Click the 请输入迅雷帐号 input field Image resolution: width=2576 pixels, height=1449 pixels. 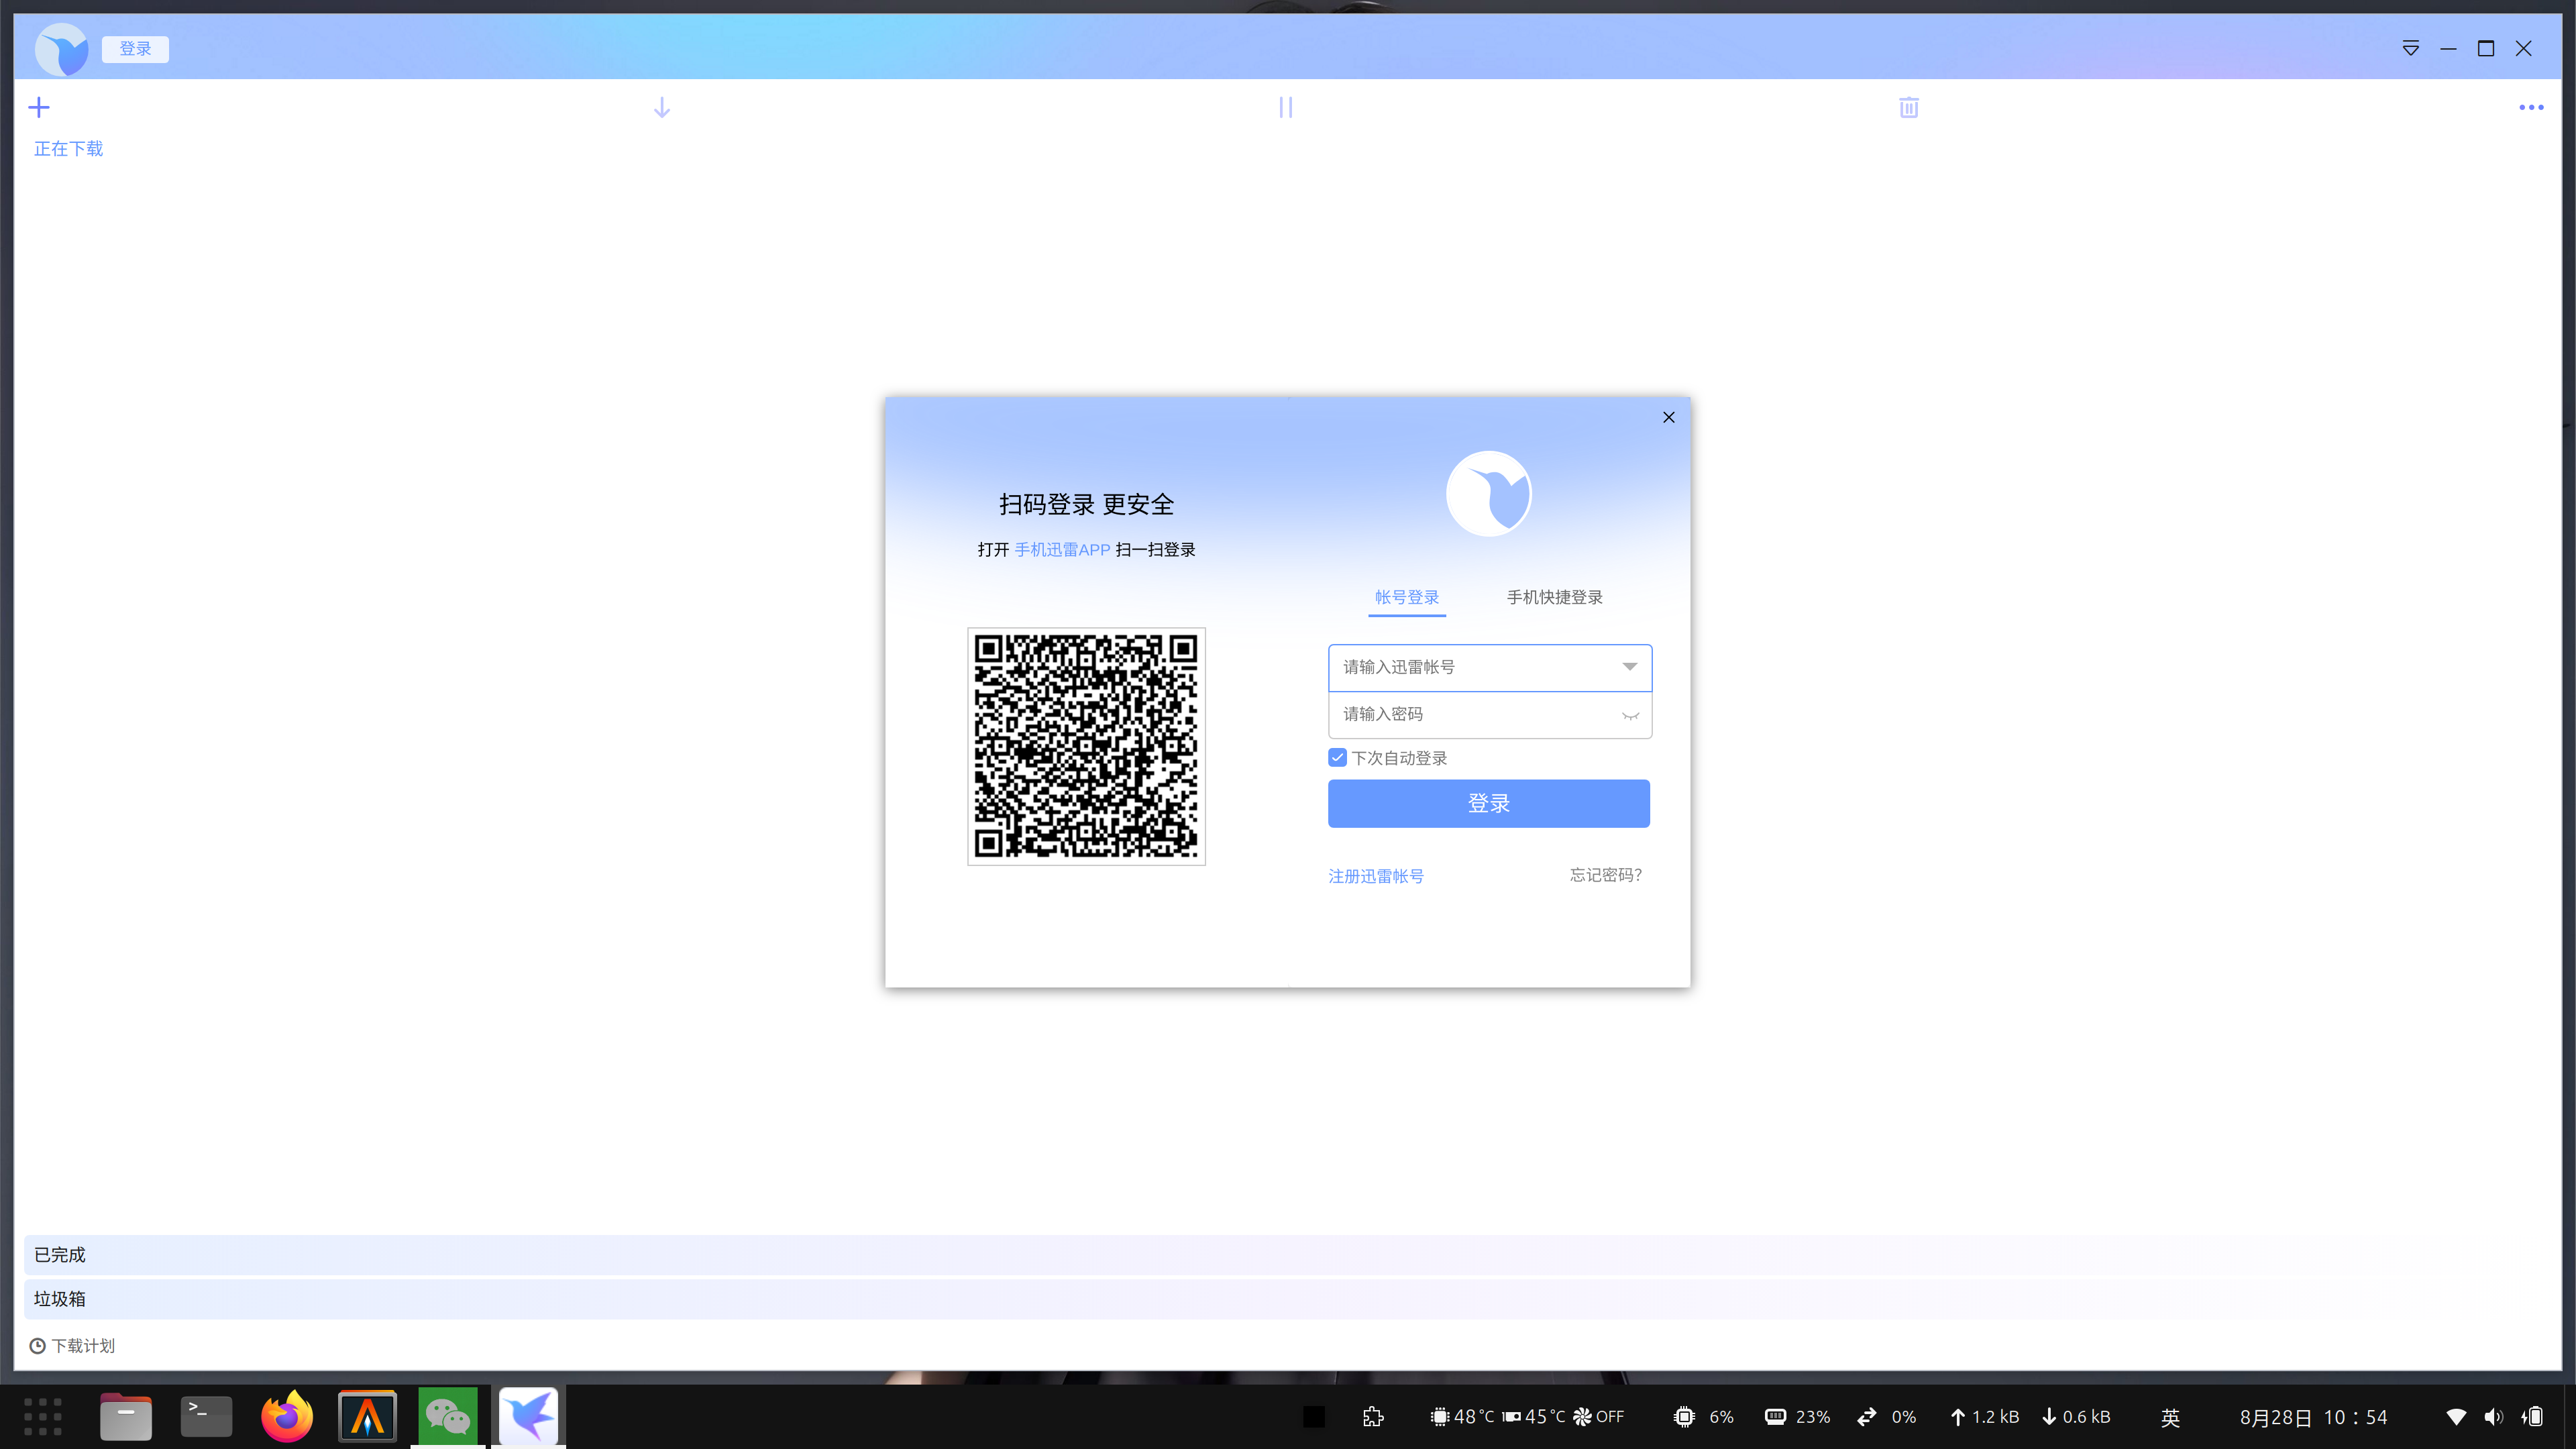coord(1490,667)
